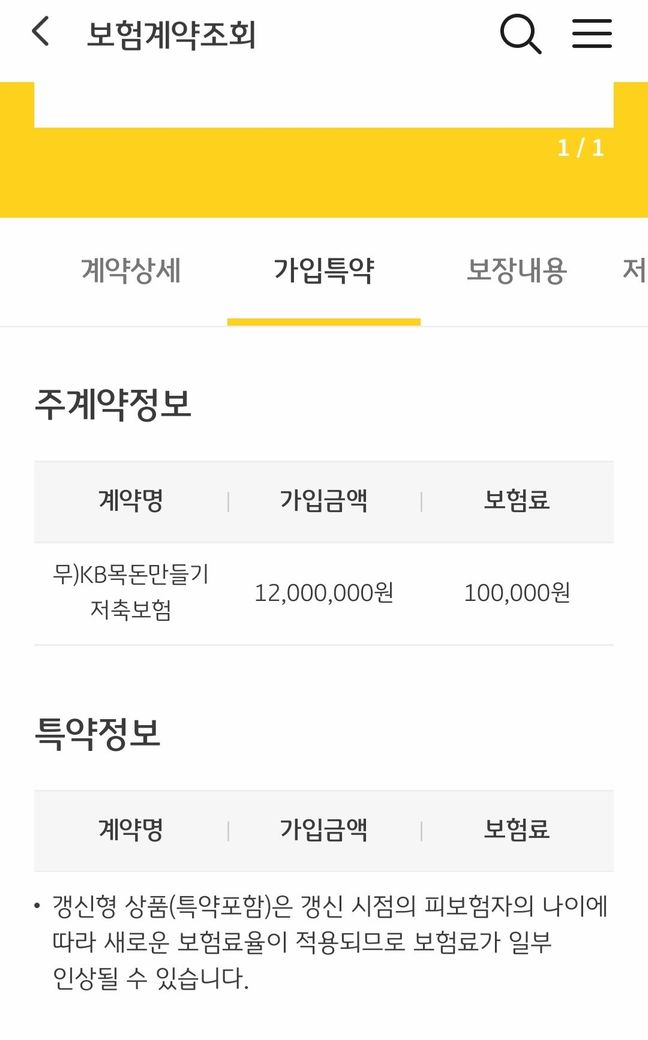Screen dimensions: 648x1040
Task: Tap the 갱신형 상품 notice text
Action: click(x=330, y=942)
